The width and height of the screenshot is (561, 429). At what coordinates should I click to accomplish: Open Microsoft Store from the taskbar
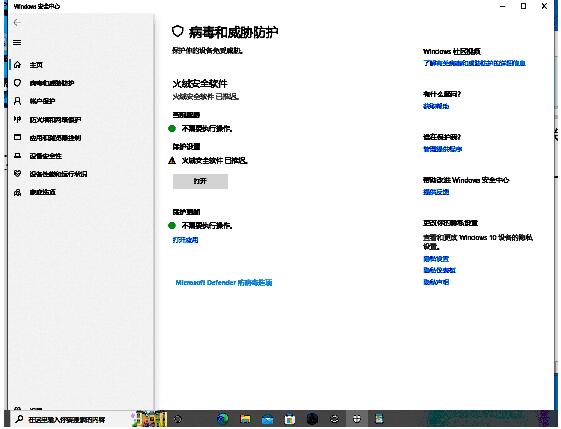(290, 419)
